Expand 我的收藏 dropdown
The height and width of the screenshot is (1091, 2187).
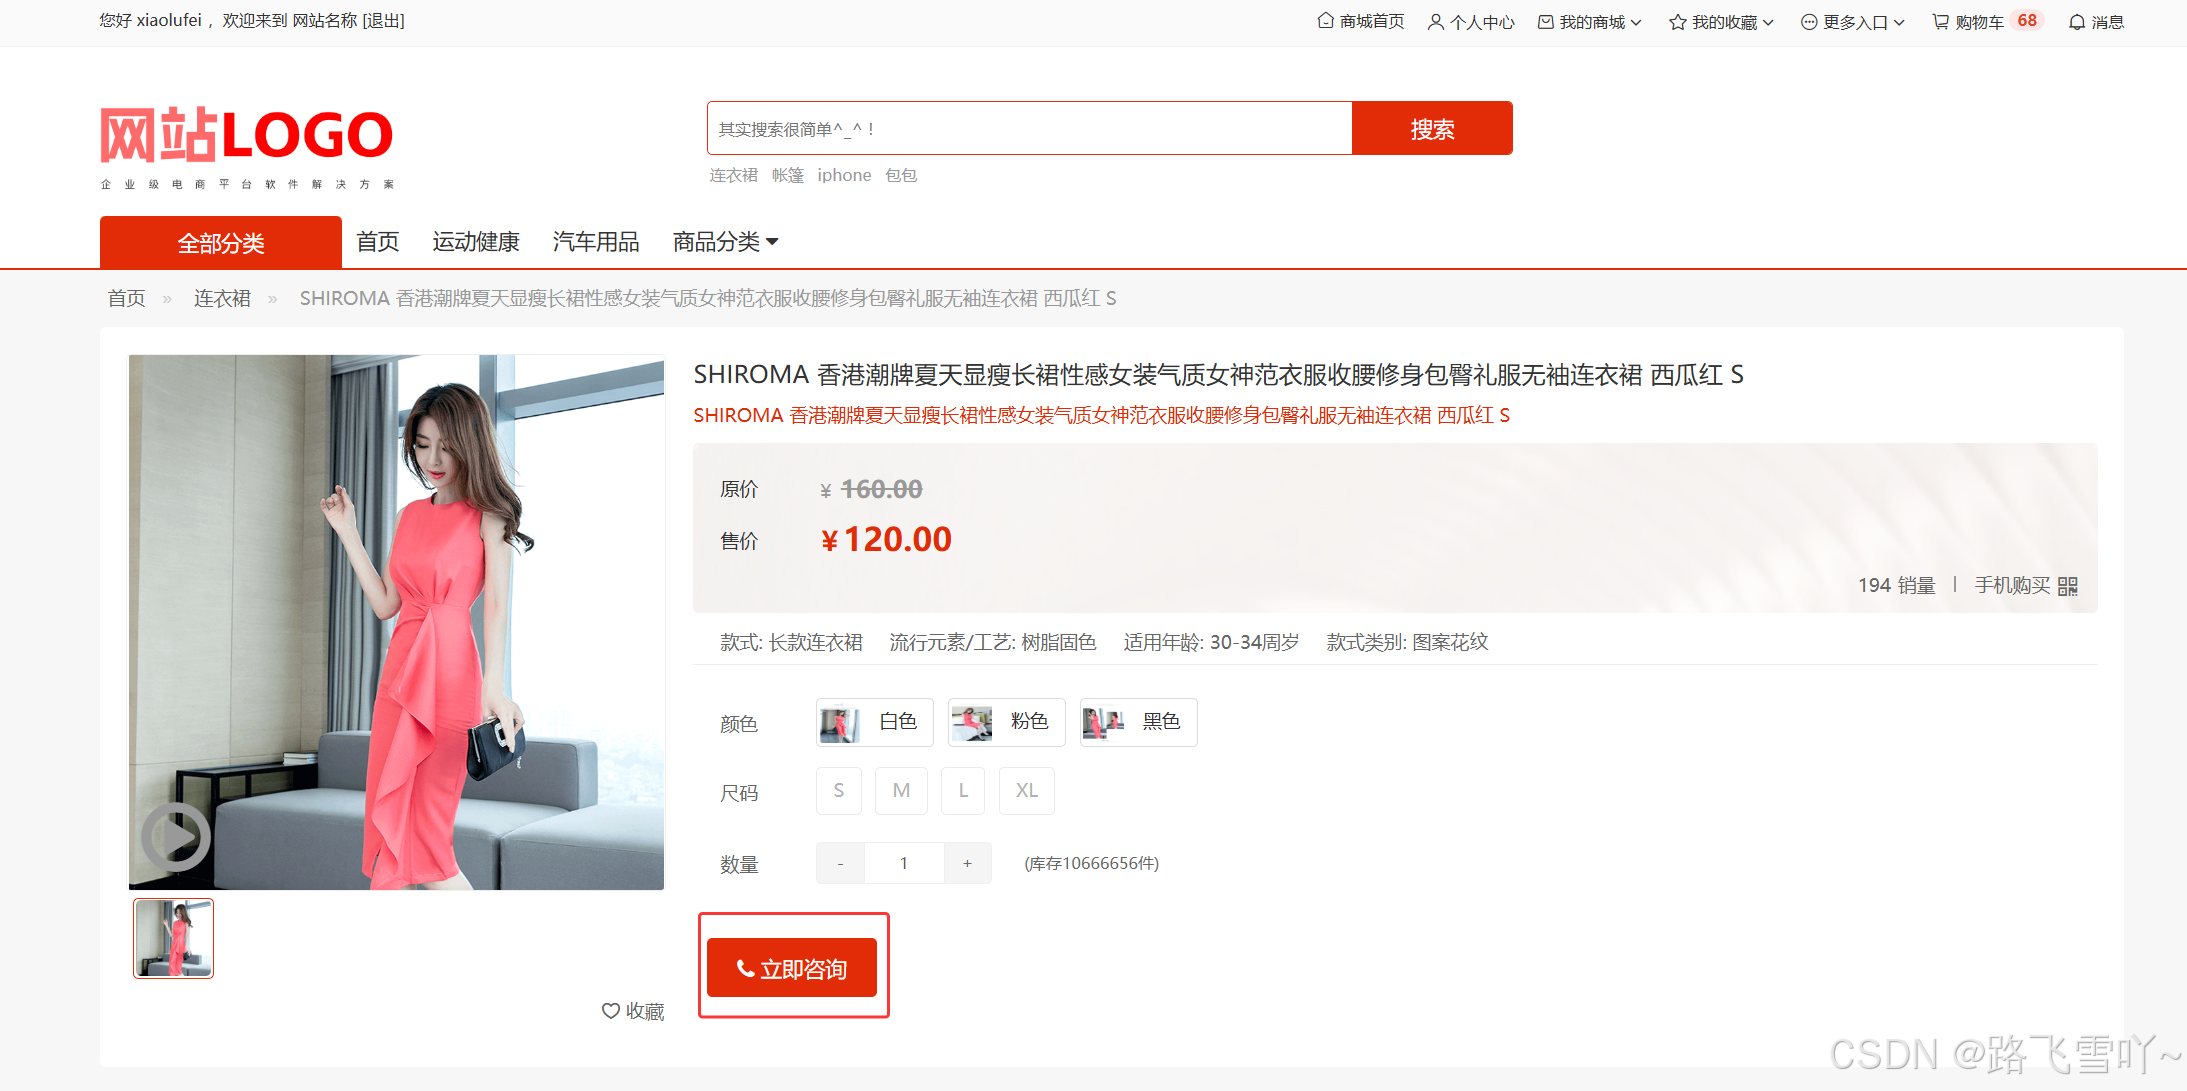click(x=1721, y=21)
